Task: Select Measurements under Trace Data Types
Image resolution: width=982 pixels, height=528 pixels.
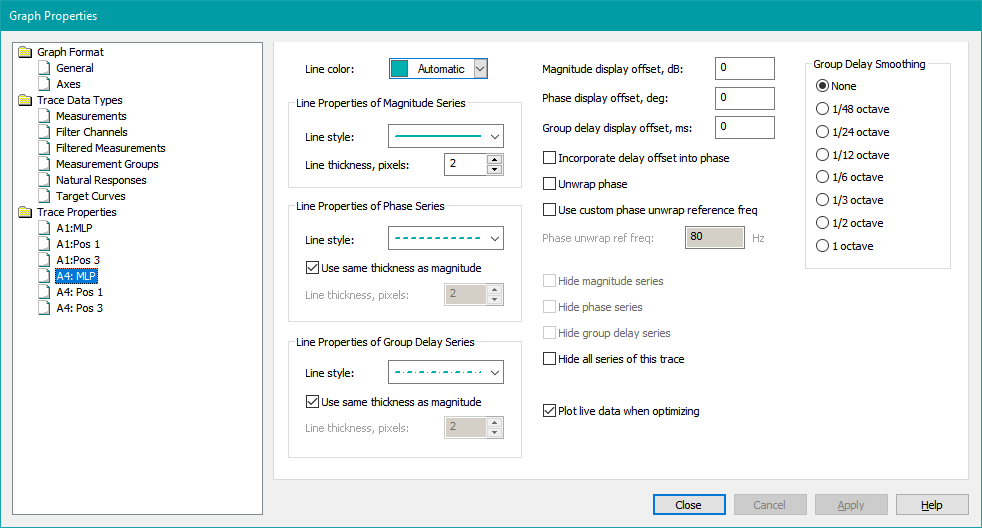Action: pyautogui.click(x=91, y=116)
